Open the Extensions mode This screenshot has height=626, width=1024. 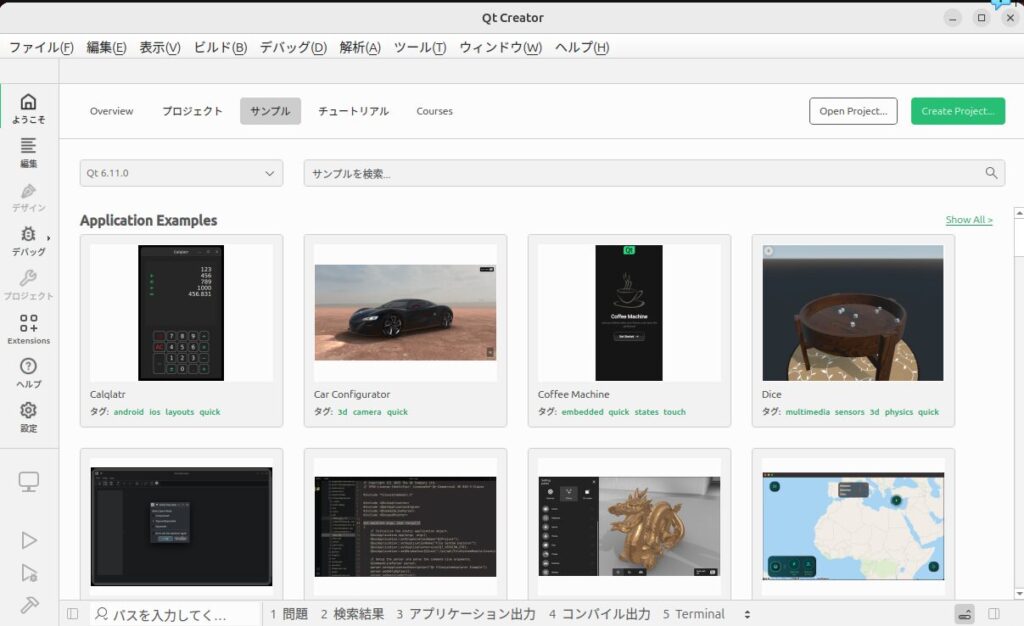[28, 329]
